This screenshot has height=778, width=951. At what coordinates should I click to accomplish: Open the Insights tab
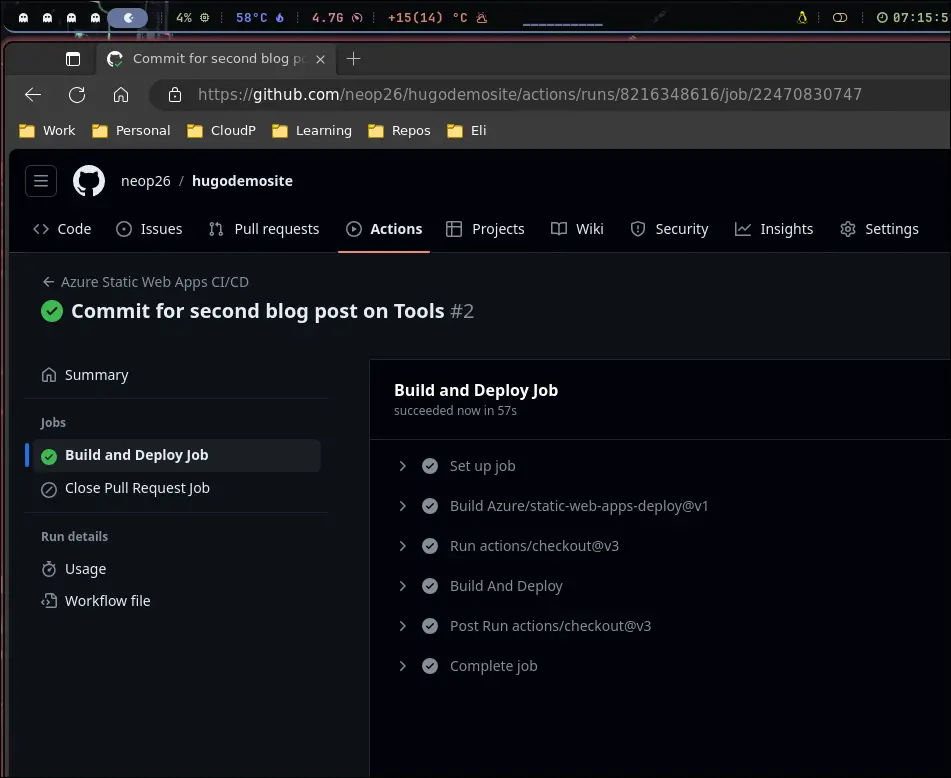[x=773, y=229]
